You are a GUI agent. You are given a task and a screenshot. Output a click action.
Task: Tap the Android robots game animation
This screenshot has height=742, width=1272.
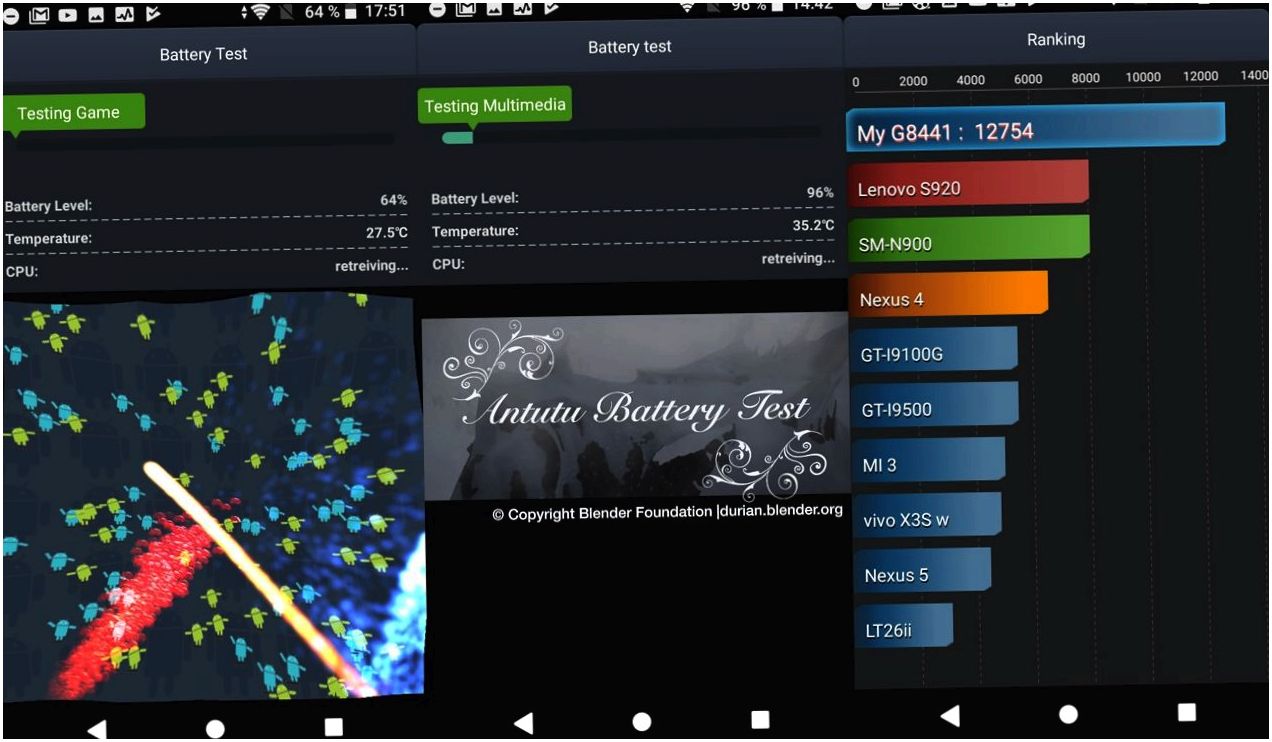tap(213, 495)
